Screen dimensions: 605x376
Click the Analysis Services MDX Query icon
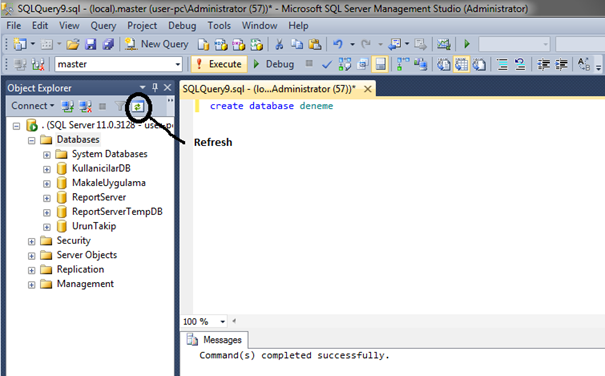tap(221, 44)
